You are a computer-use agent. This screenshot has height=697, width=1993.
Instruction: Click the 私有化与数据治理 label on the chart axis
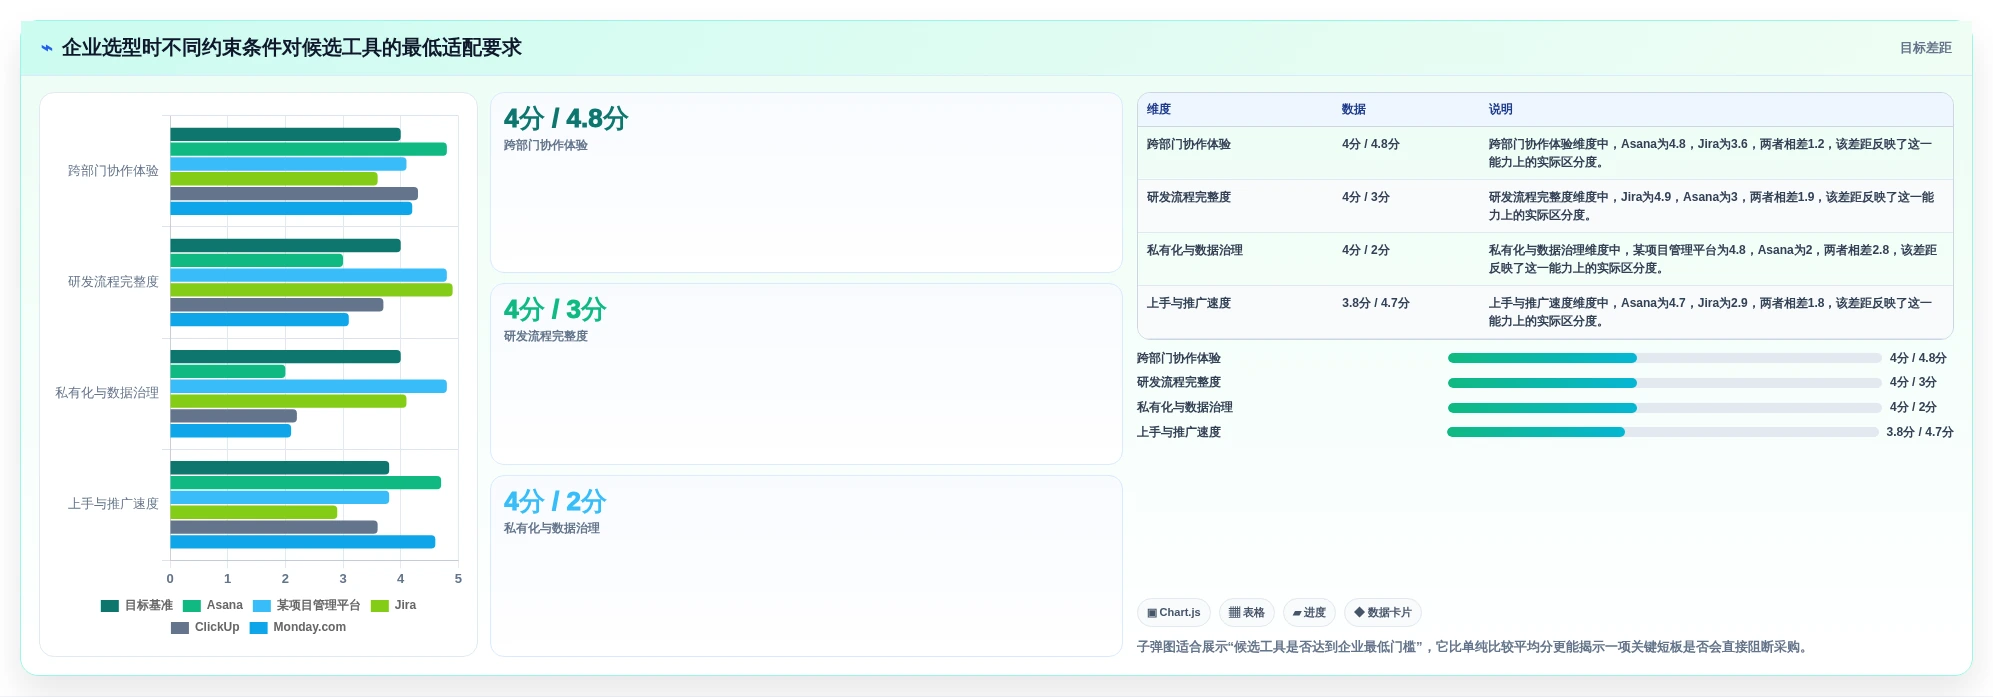[x=107, y=393]
